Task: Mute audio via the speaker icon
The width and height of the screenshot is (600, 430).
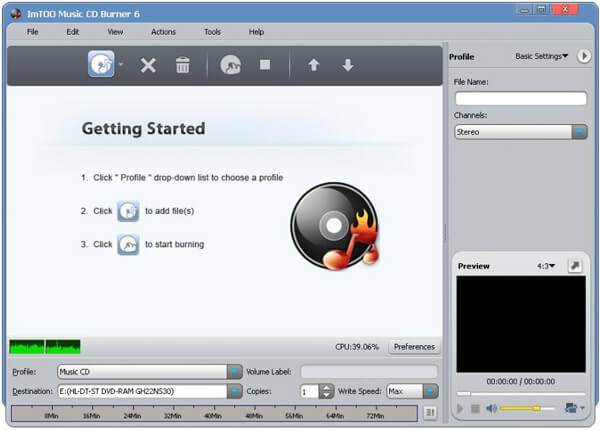Action: point(491,409)
